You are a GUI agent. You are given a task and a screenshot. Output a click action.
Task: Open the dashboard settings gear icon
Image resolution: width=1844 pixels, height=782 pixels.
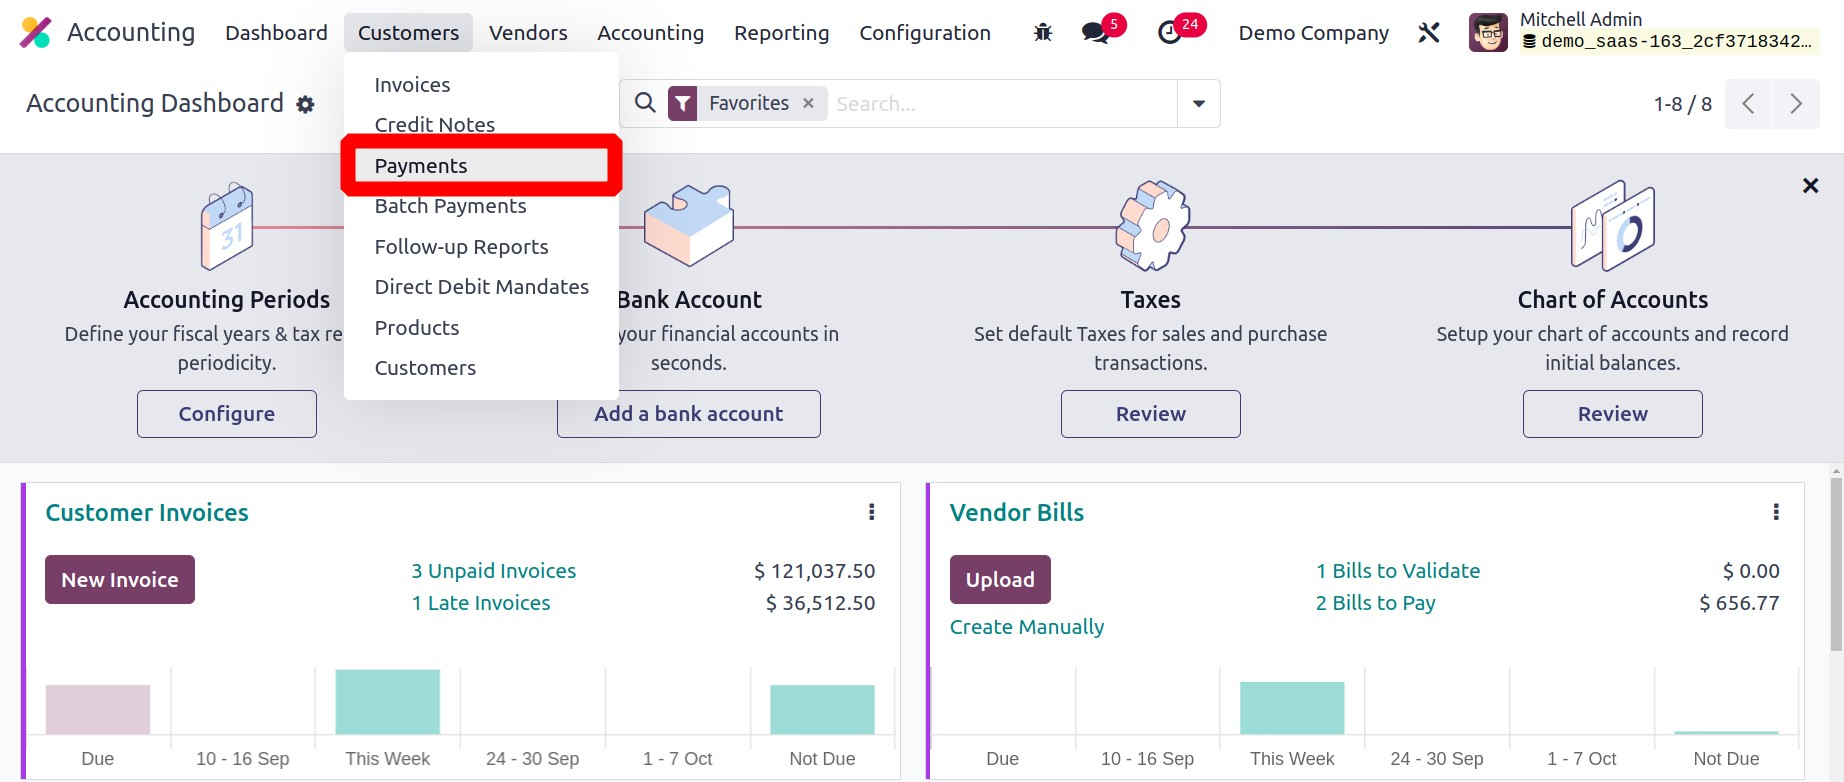306,105
